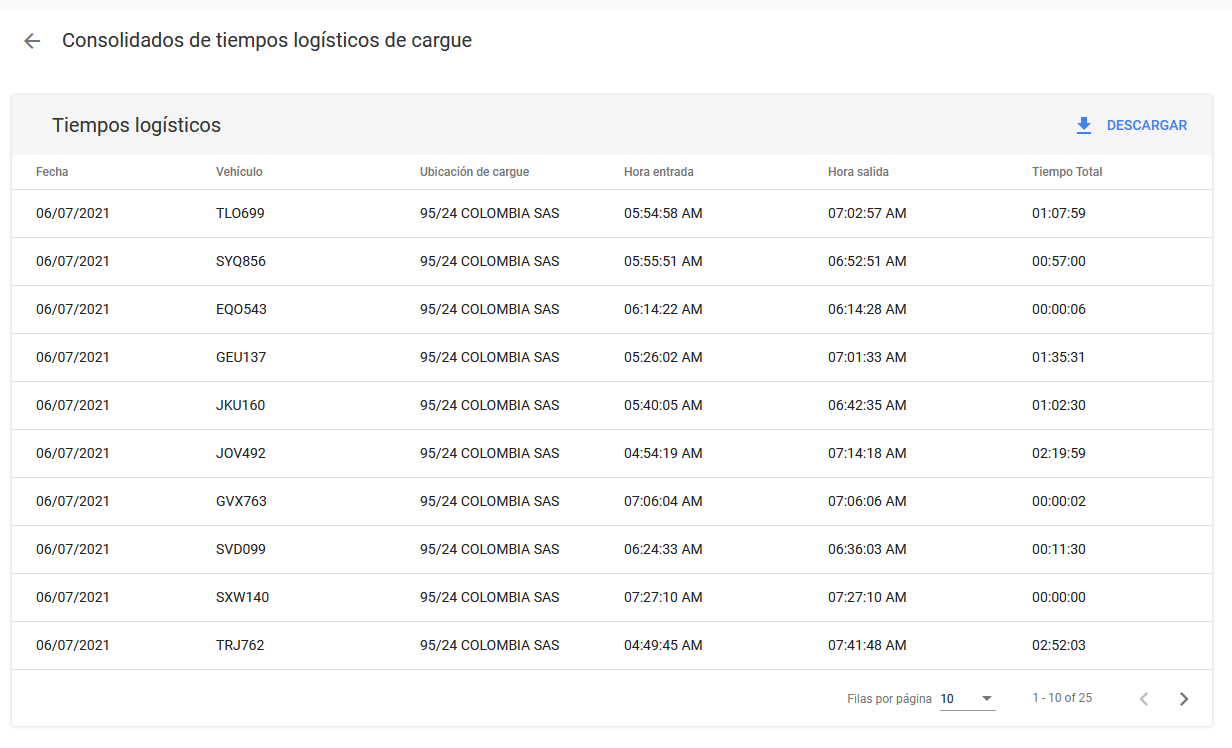
Task: Click the Vehículo column header
Action: 239,172
